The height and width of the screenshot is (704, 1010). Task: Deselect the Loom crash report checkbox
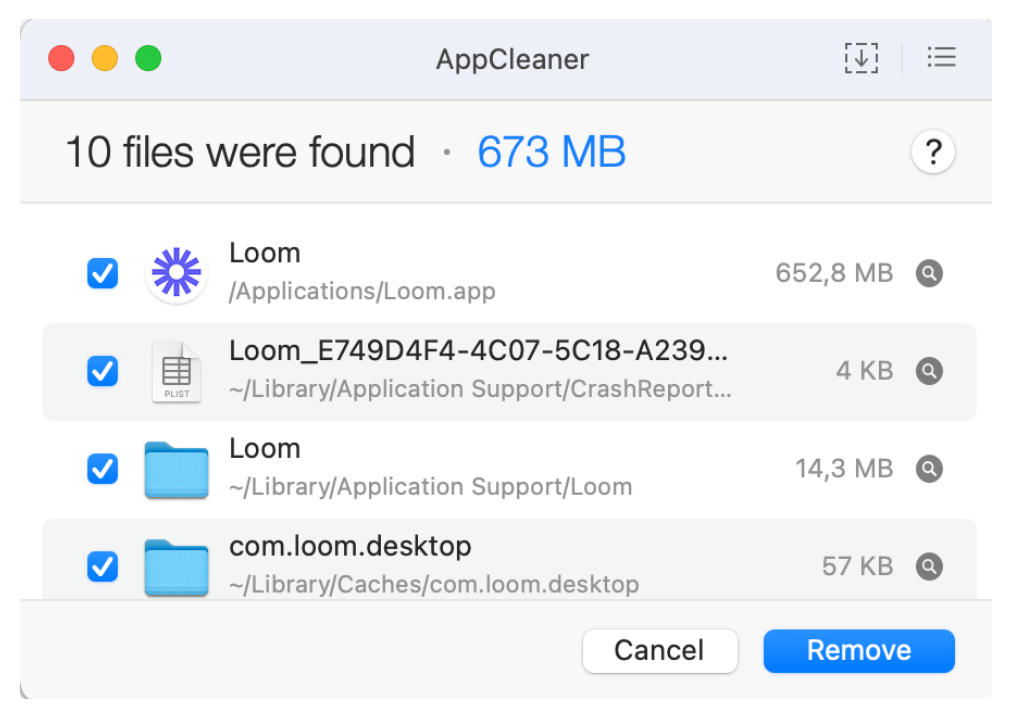click(x=102, y=371)
